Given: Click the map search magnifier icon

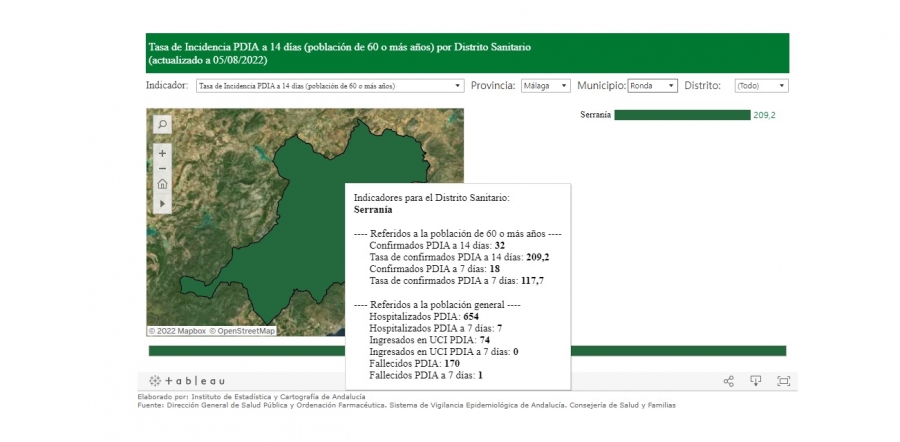Looking at the screenshot, I should (162, 124).
